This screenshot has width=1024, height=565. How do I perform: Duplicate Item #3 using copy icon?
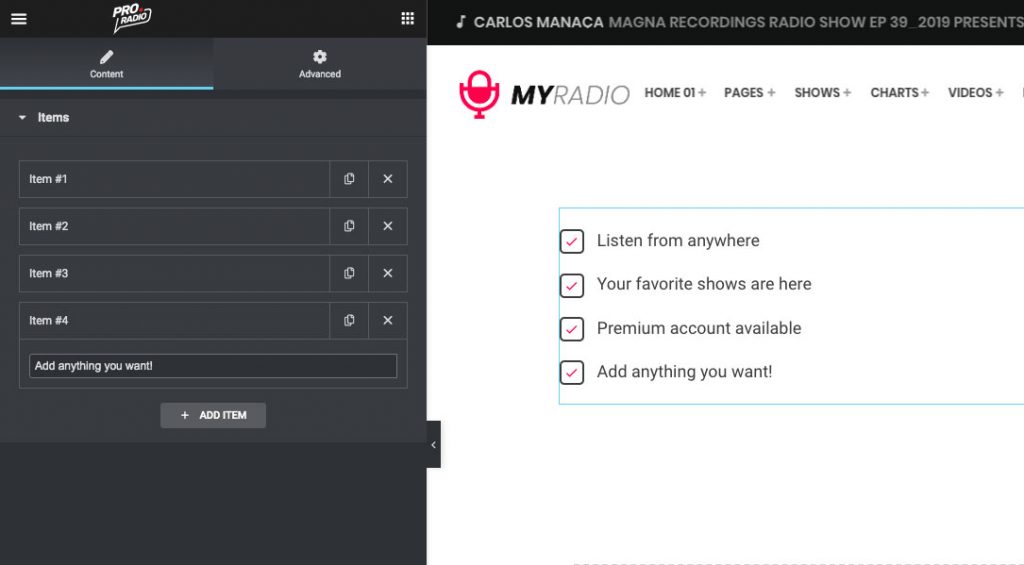point(349,273)
